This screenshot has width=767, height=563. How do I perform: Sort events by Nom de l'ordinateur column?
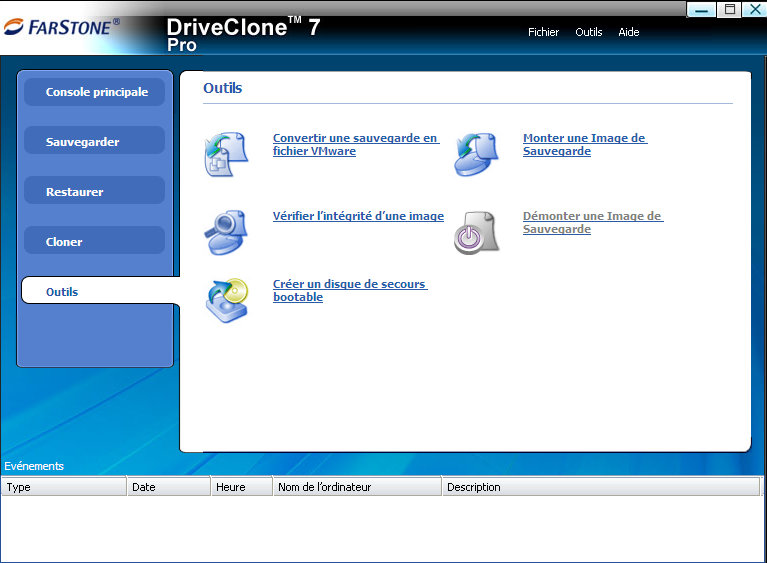[357, 487]
